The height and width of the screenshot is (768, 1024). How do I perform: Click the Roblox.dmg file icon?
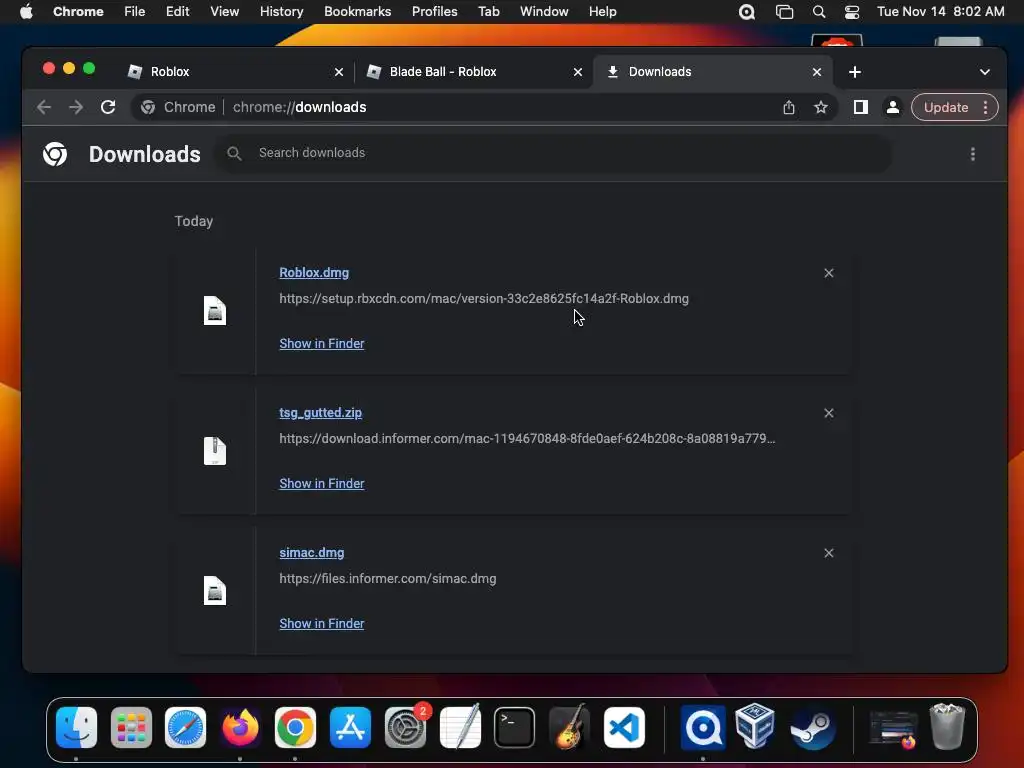click(215, 311)
